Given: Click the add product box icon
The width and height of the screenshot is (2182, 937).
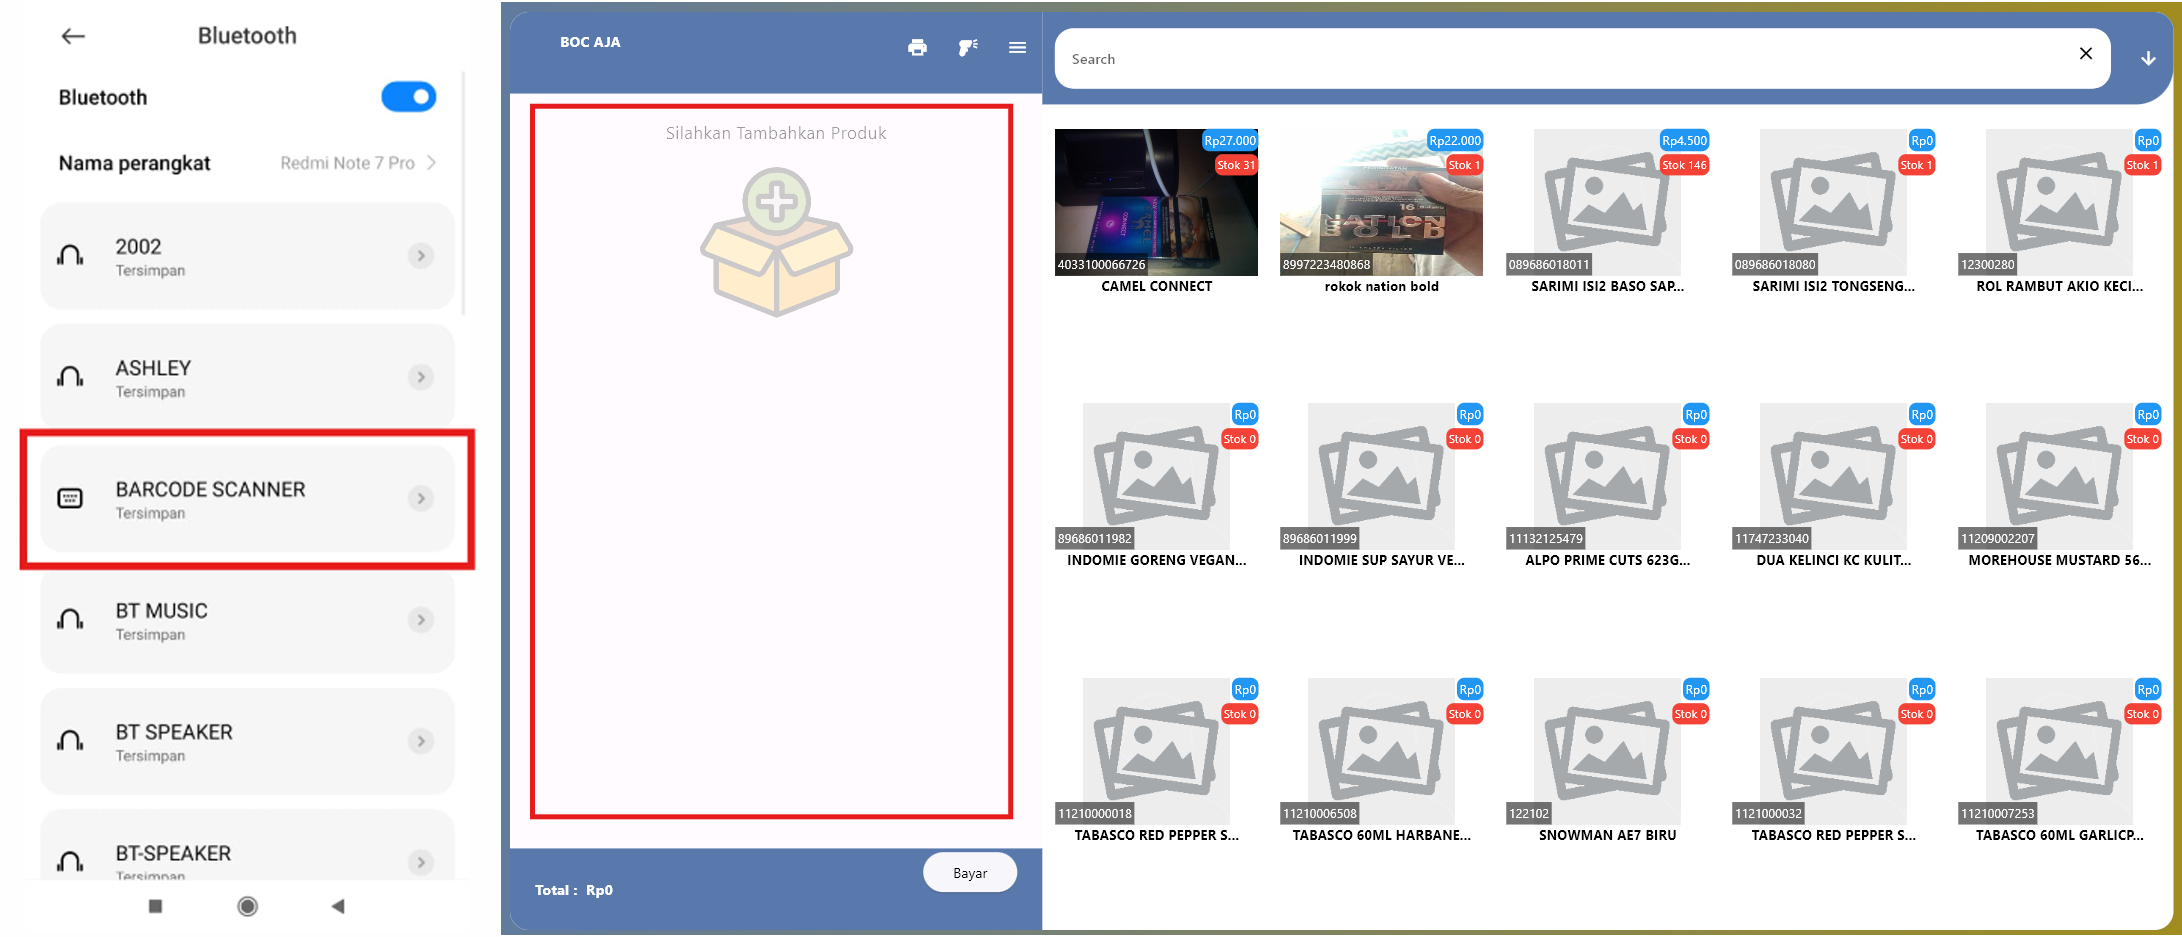Looking at the screenshot, I should pyautogui.click(x=776, y=242).
